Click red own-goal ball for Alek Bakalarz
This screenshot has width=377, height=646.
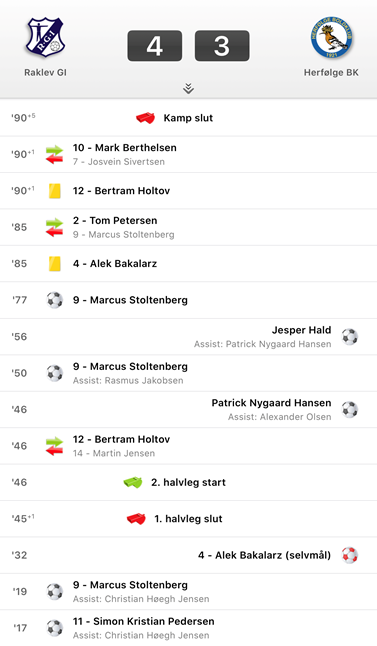point(350,555)
